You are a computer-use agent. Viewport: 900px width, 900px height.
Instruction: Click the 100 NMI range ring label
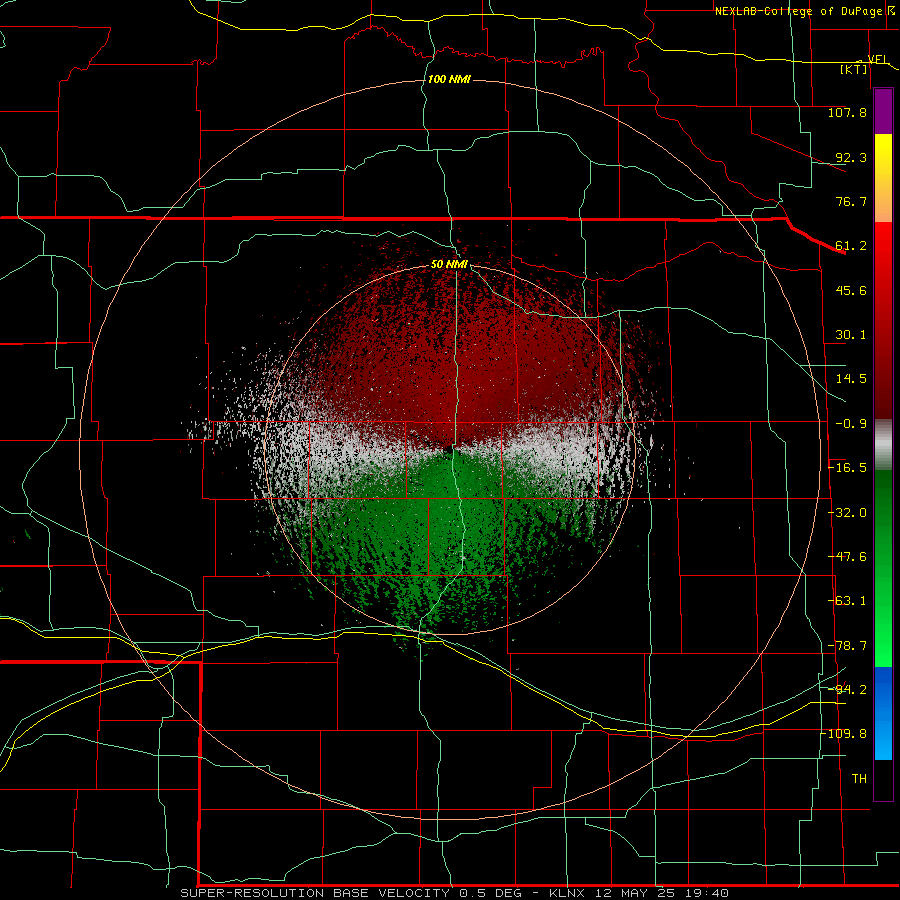[x=449, y=79]
